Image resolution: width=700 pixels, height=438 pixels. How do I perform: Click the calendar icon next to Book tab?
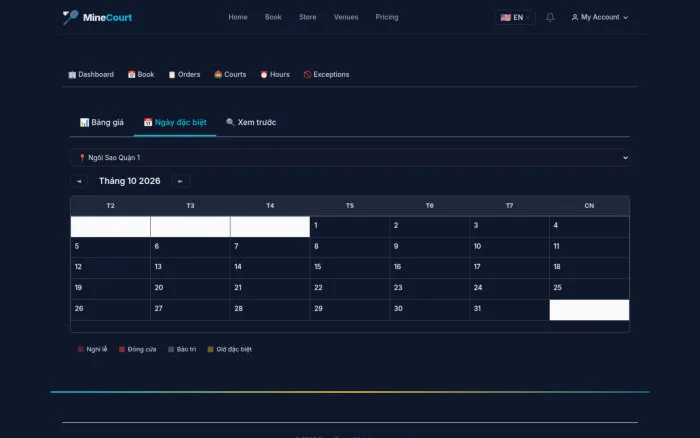[131, 75]
